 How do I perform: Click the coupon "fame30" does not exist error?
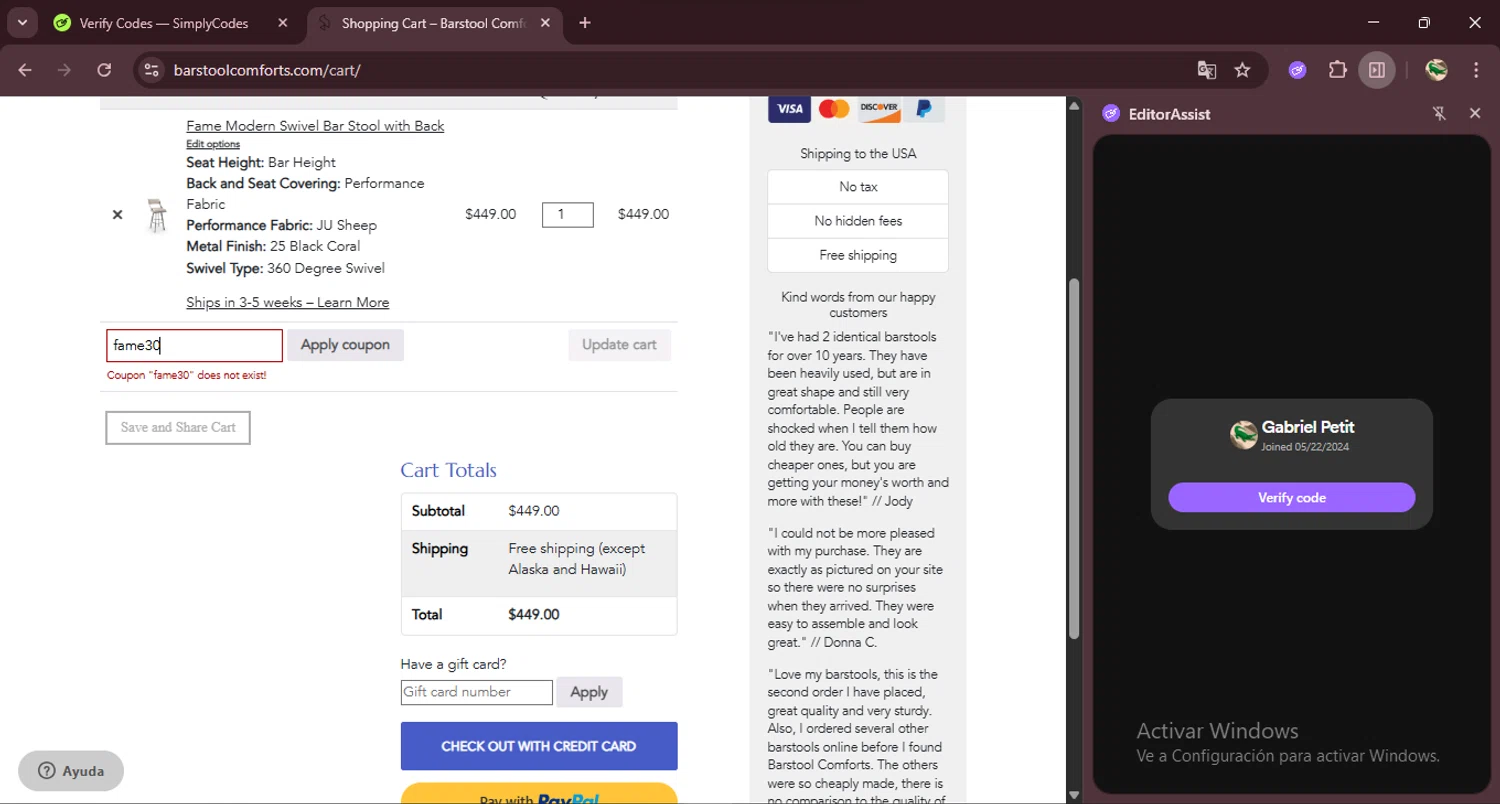click(187, 376)
